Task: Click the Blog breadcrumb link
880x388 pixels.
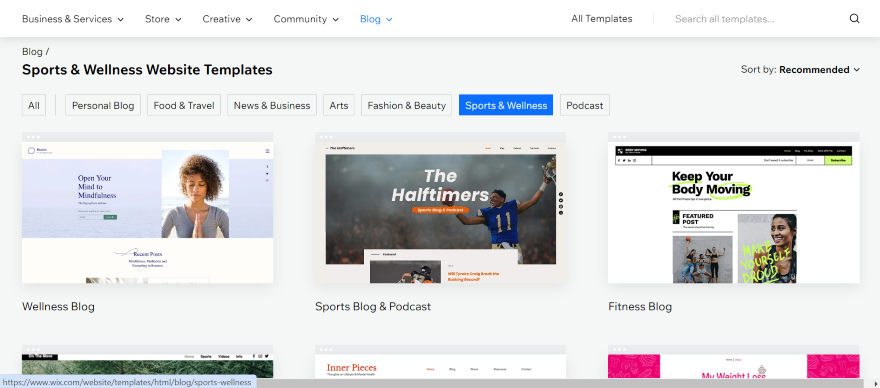Action: pyautogui.click(x=32, y=52)
